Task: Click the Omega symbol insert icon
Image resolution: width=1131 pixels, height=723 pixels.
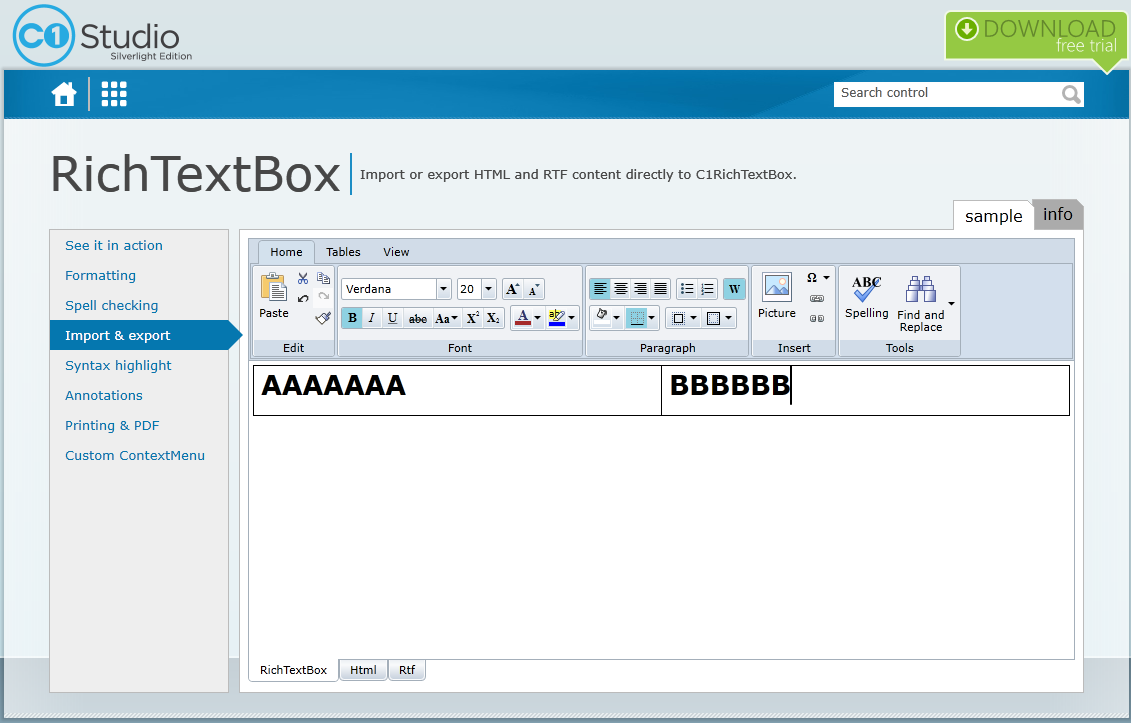Action: (812, 278)
